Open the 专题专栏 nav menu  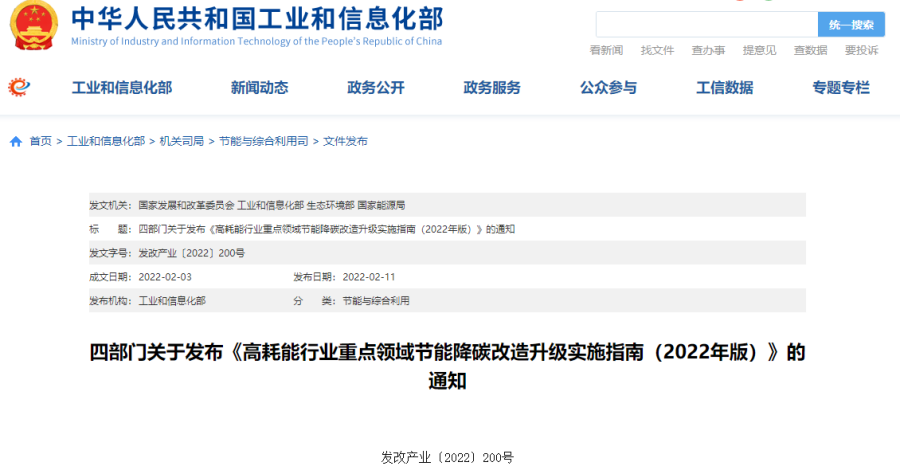point(841,88)
